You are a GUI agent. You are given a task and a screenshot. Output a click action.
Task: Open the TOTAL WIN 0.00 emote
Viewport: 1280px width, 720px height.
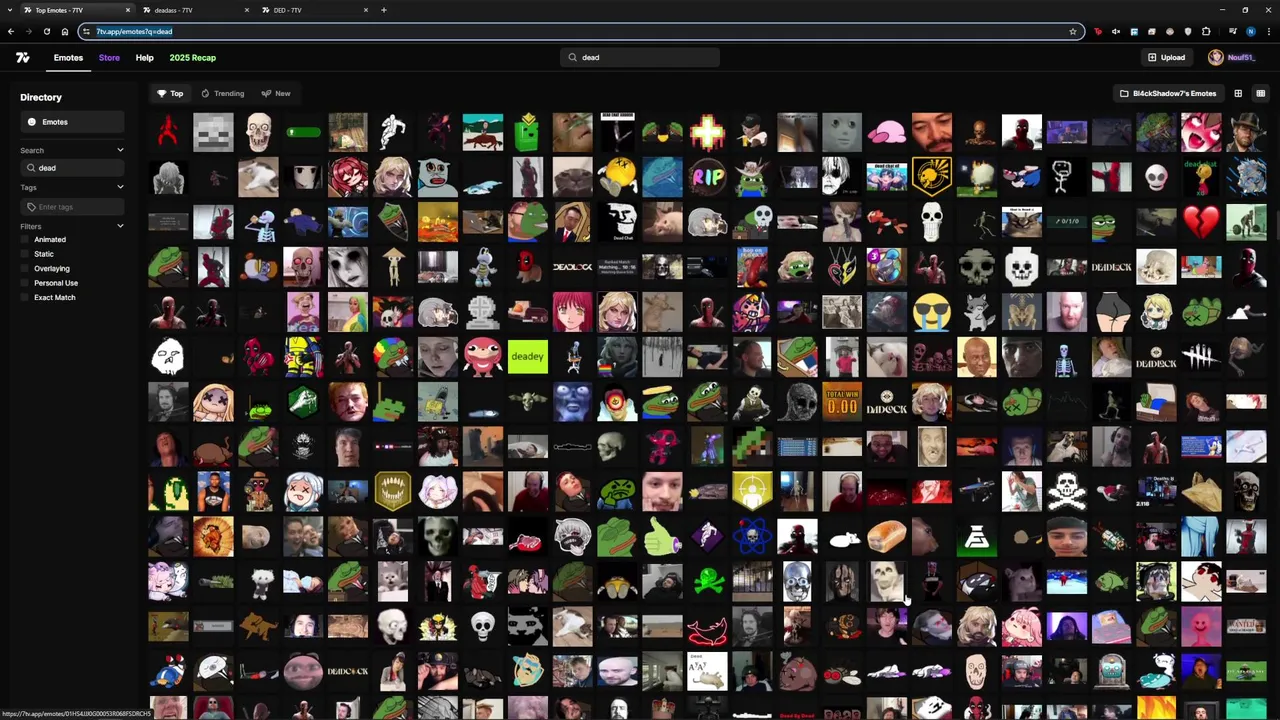point(842,402)
